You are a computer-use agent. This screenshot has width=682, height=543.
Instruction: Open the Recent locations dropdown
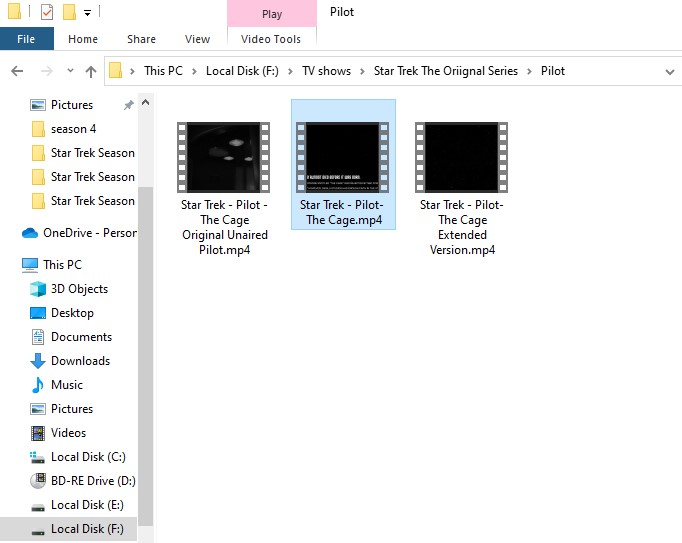pyautogui.click(x=70, y=70)
